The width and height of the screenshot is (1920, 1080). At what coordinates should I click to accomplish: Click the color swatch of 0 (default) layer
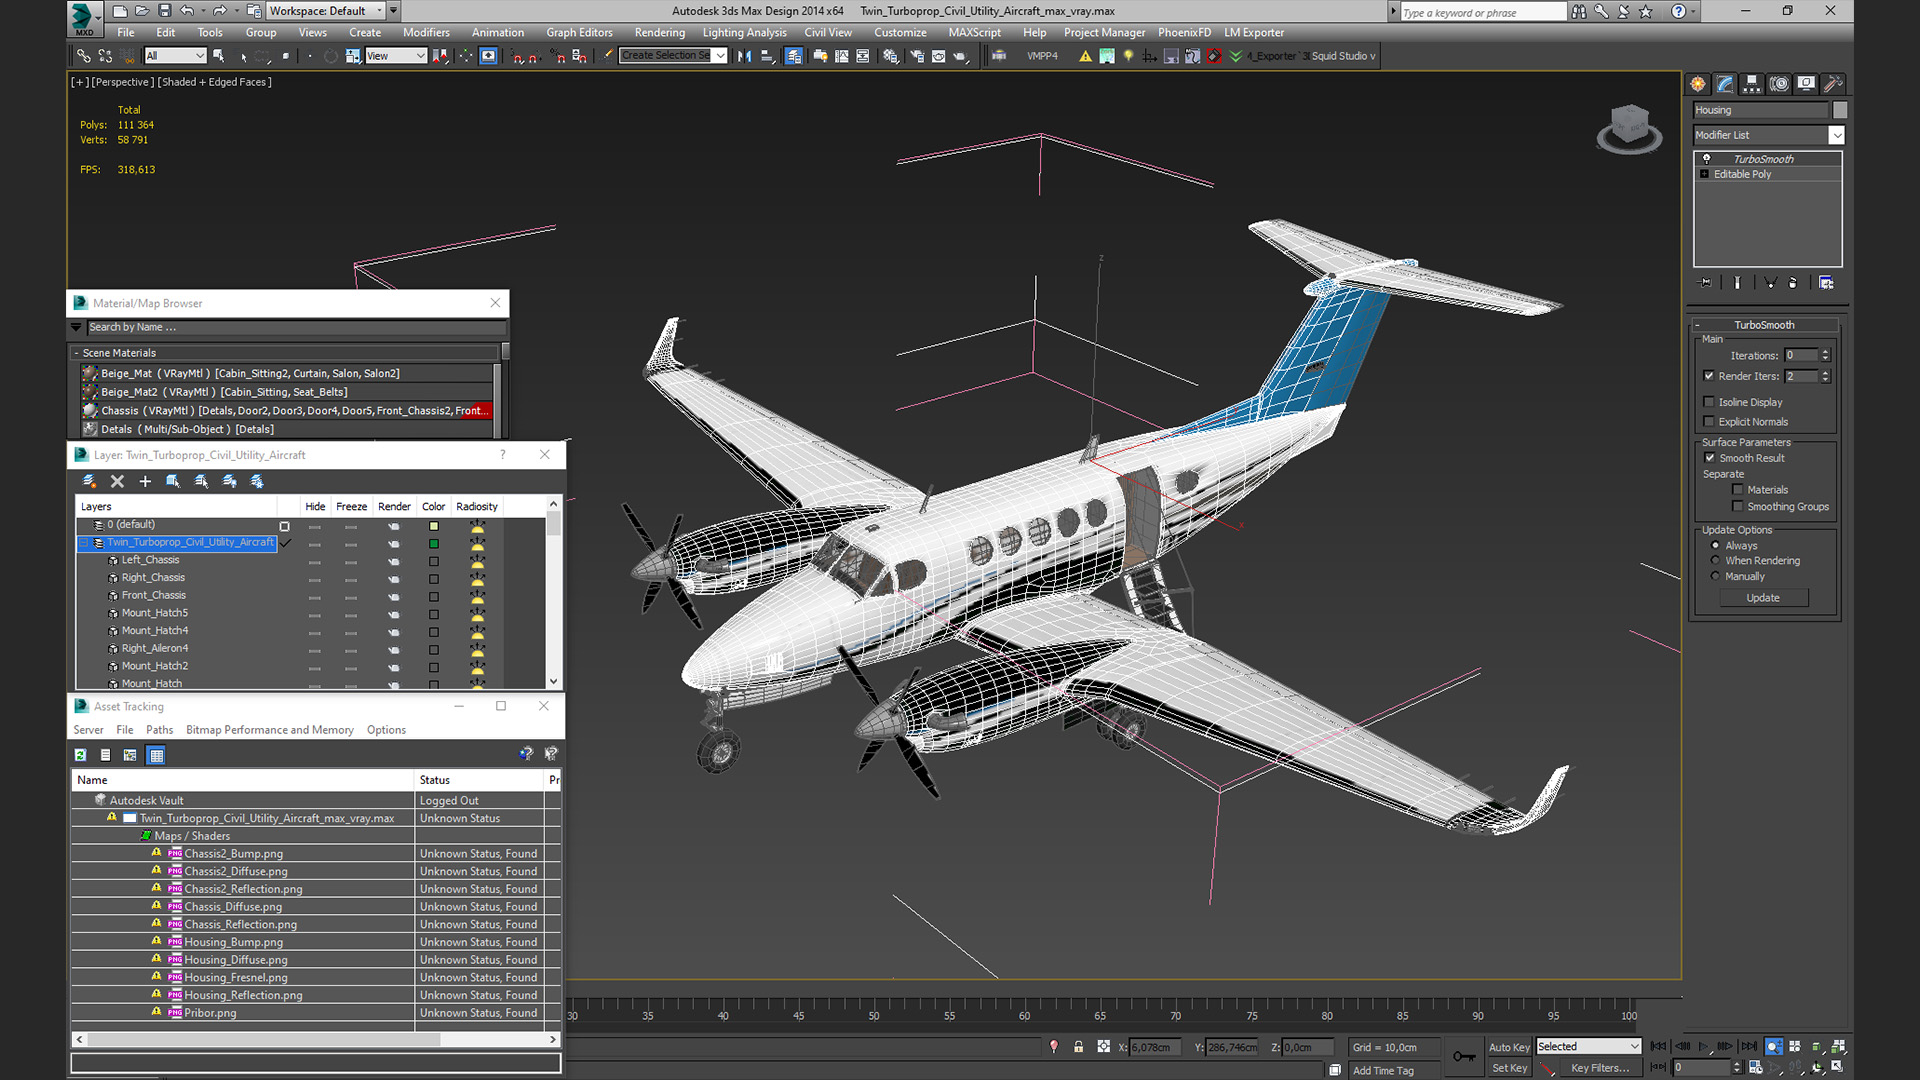coord(434,525)
